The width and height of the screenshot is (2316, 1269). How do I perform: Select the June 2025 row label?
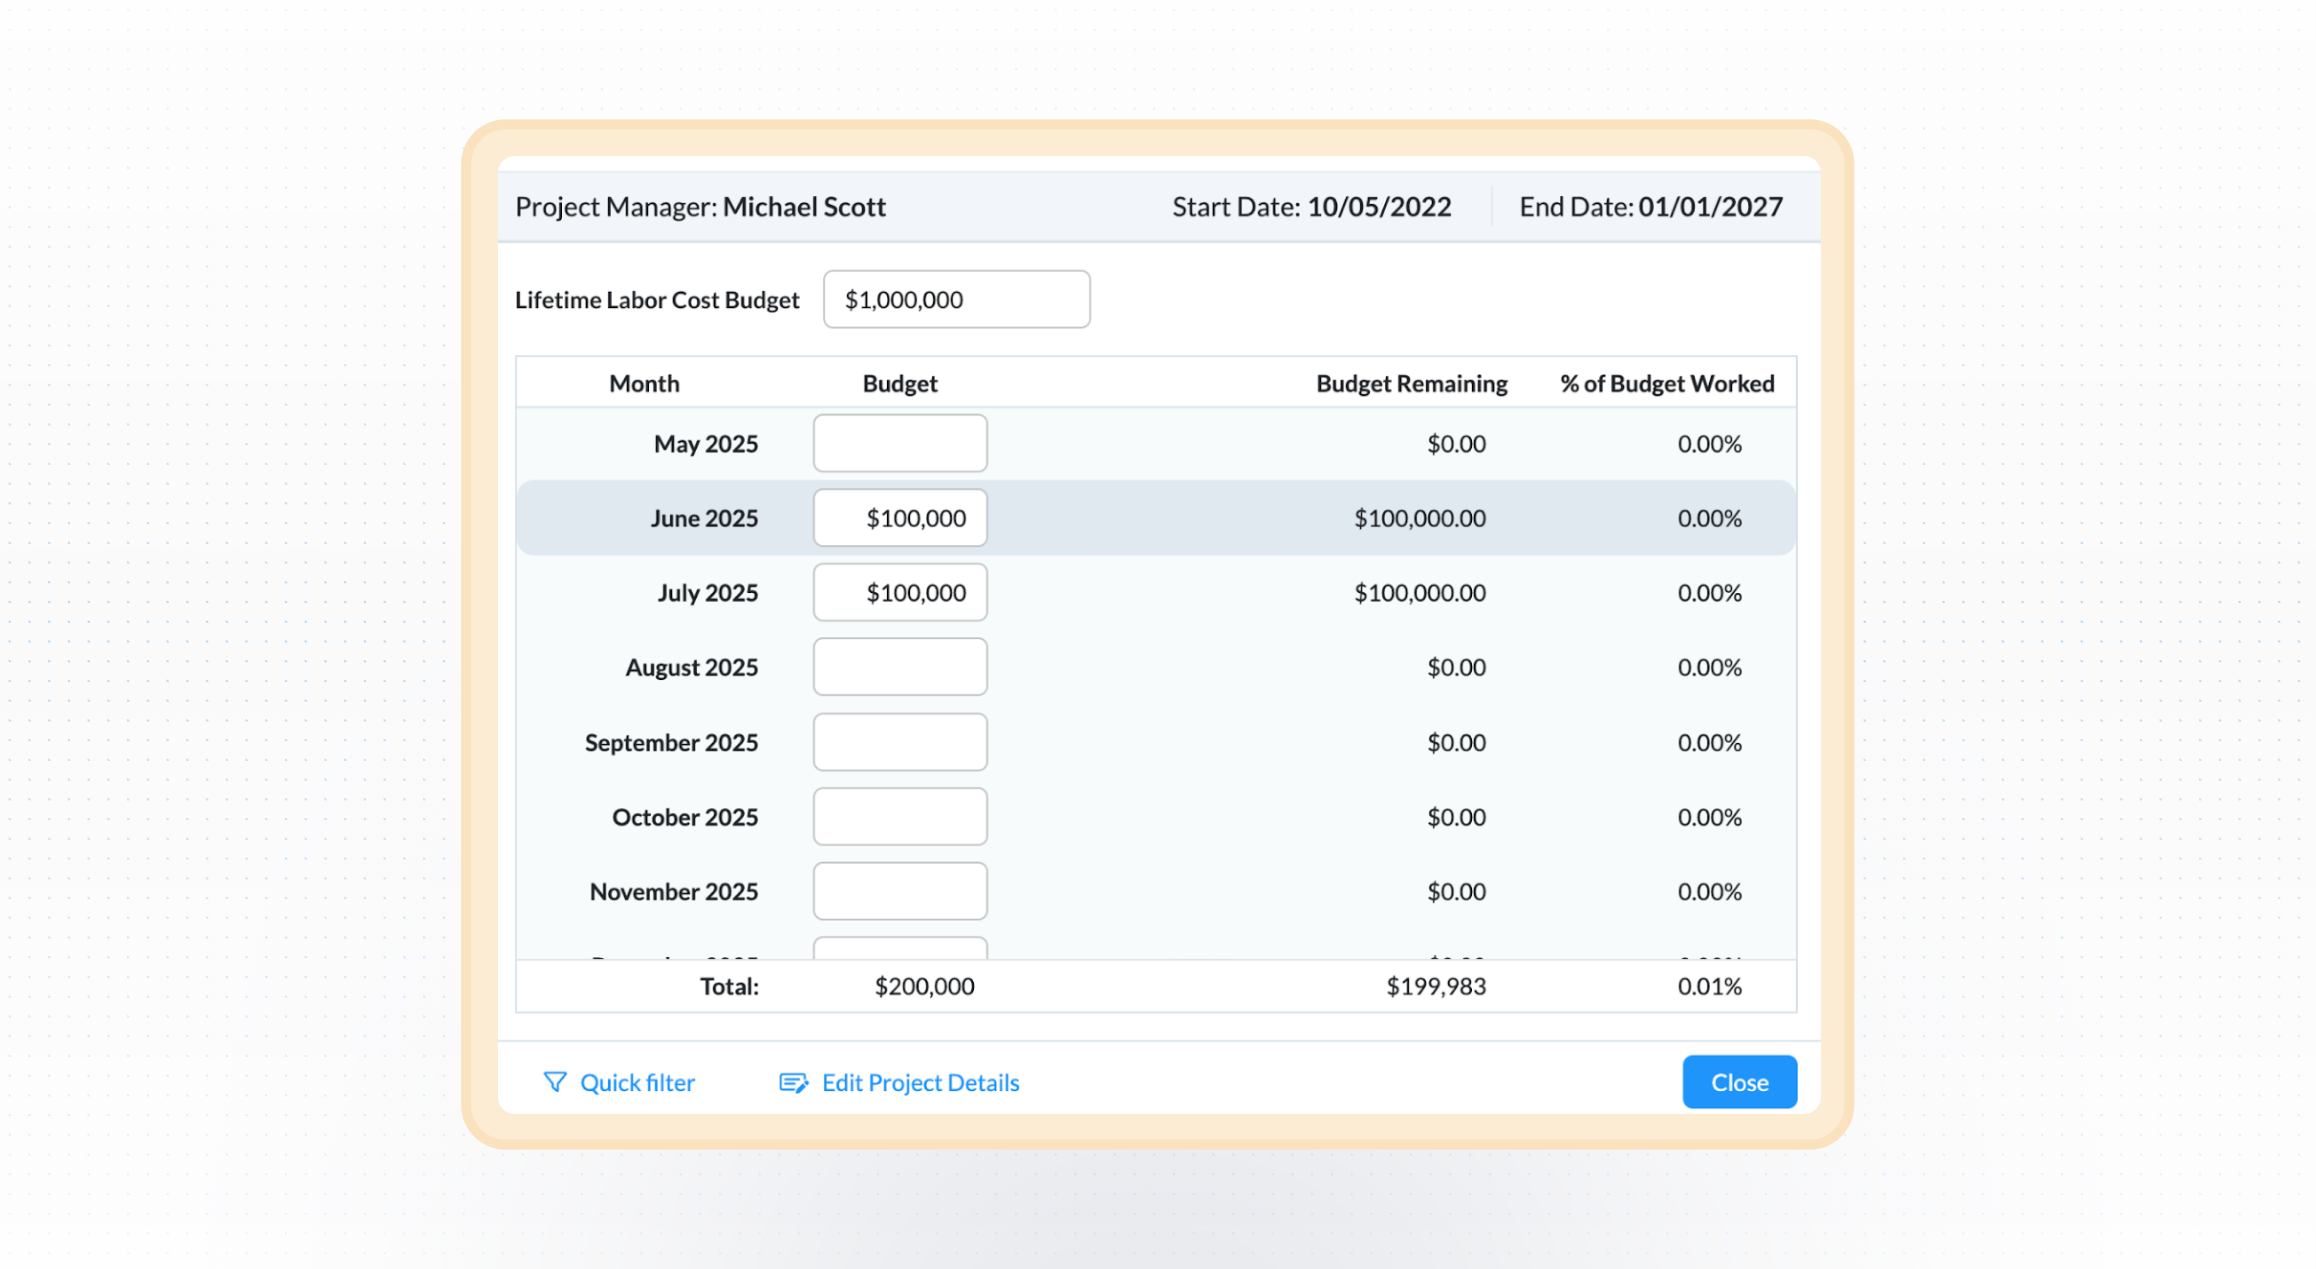[704, 518]
